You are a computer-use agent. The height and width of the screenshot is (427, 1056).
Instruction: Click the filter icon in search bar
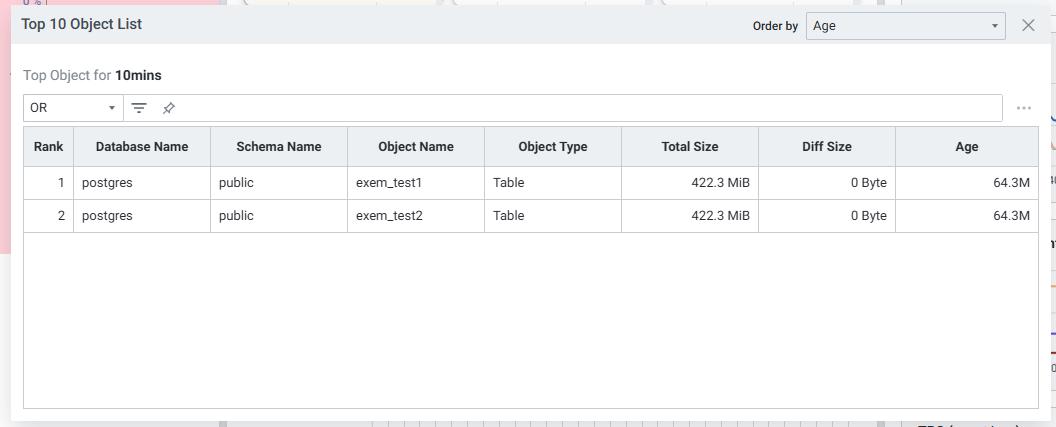(139, 108)
